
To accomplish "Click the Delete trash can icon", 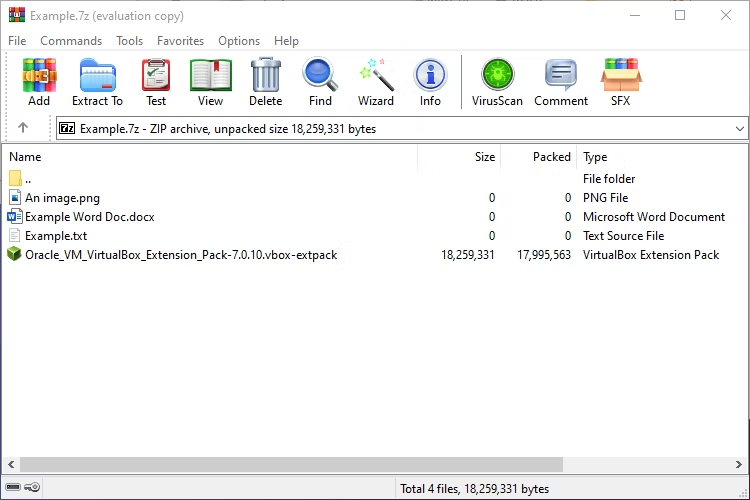I will 265,75.
